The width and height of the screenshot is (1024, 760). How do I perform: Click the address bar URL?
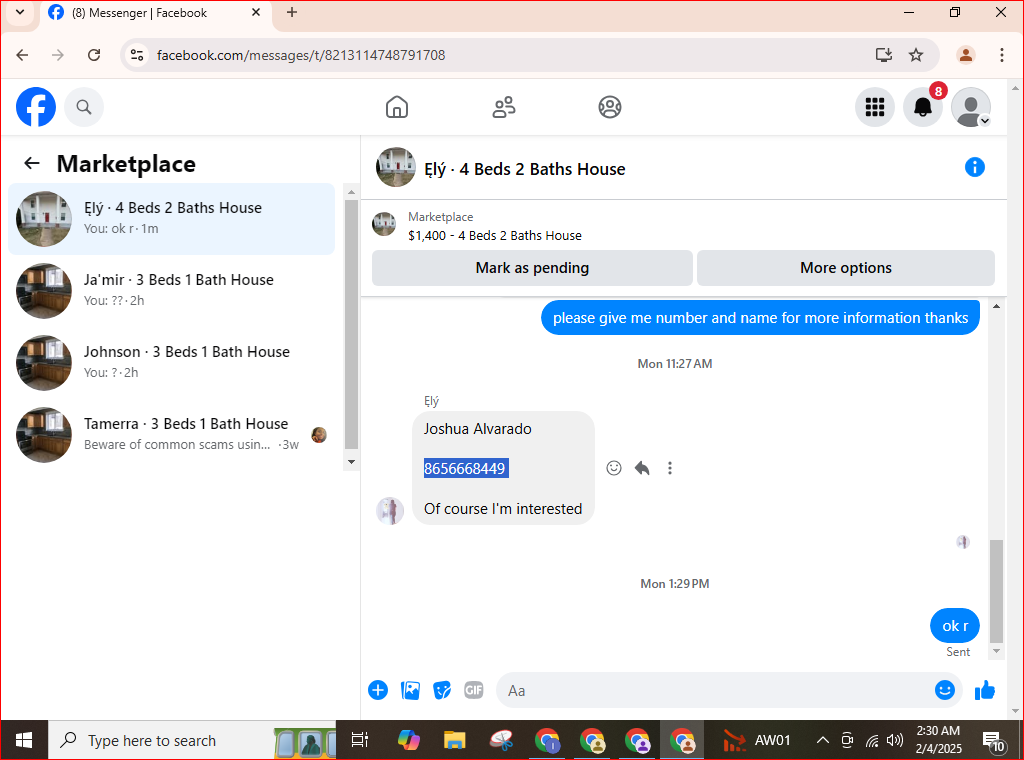[x=301, y=55]
